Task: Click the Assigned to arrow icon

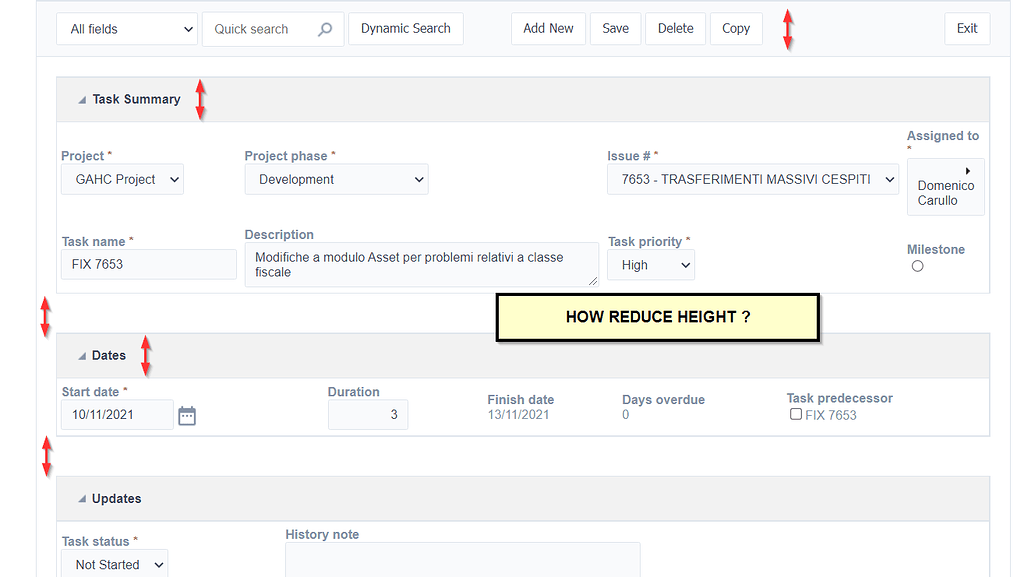Action: click(967, 170)
